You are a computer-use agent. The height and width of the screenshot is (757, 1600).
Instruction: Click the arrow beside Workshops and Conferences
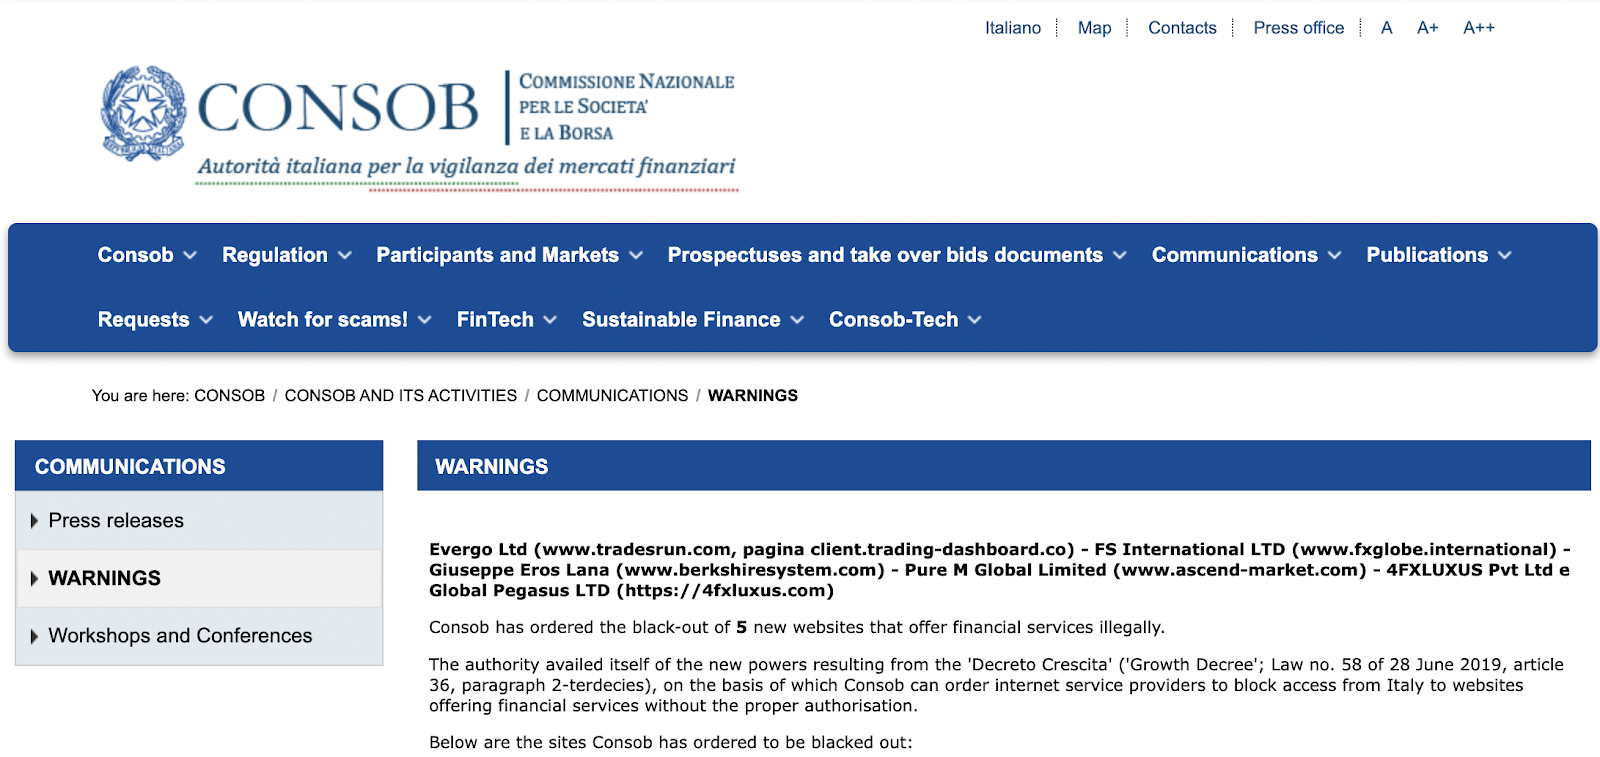[34, 636]
